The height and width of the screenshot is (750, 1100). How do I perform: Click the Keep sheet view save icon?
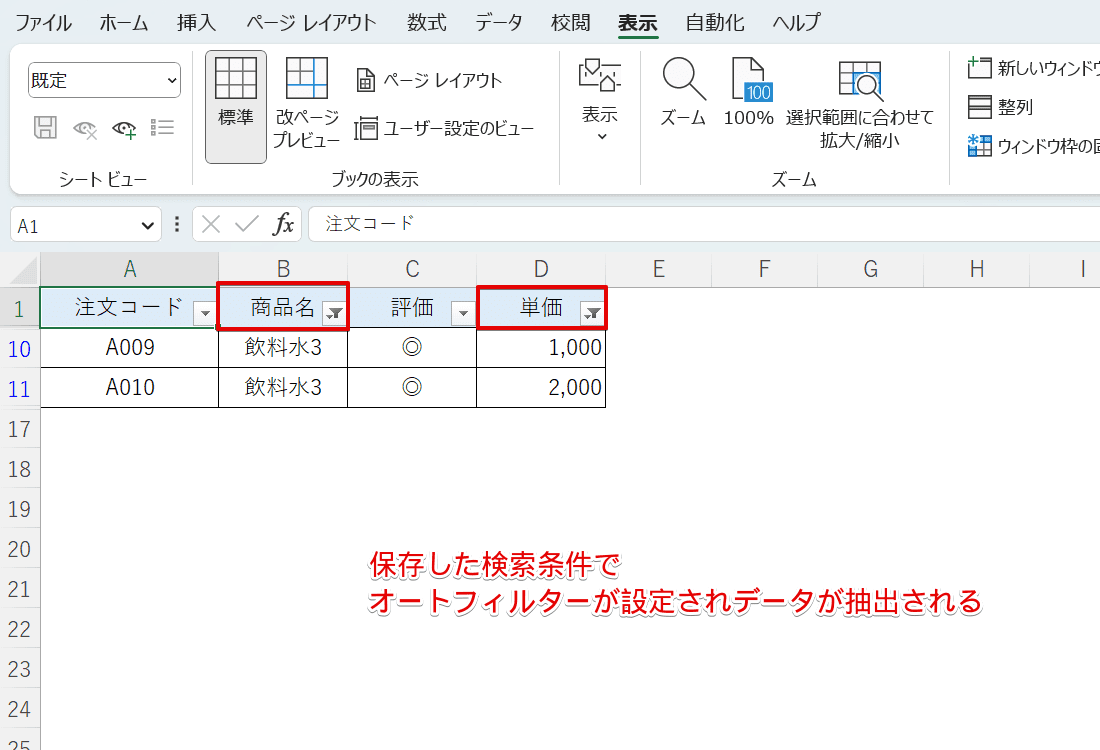click(x=46, y=128)
